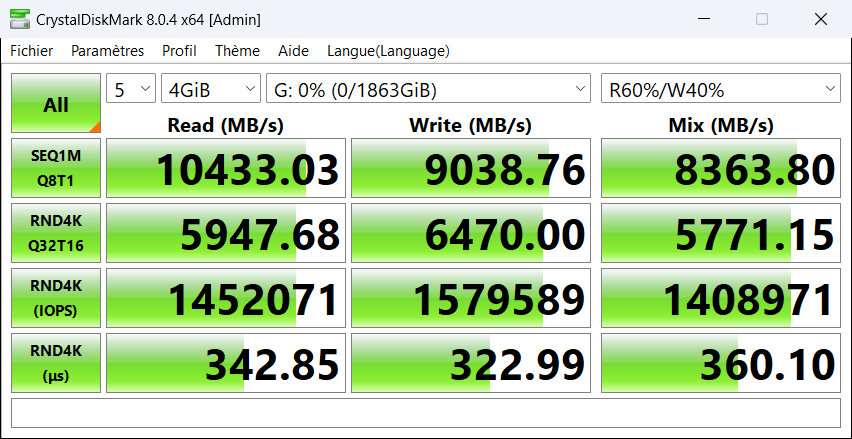Click the RND4K (IOPS) test button

coord(56,298)
